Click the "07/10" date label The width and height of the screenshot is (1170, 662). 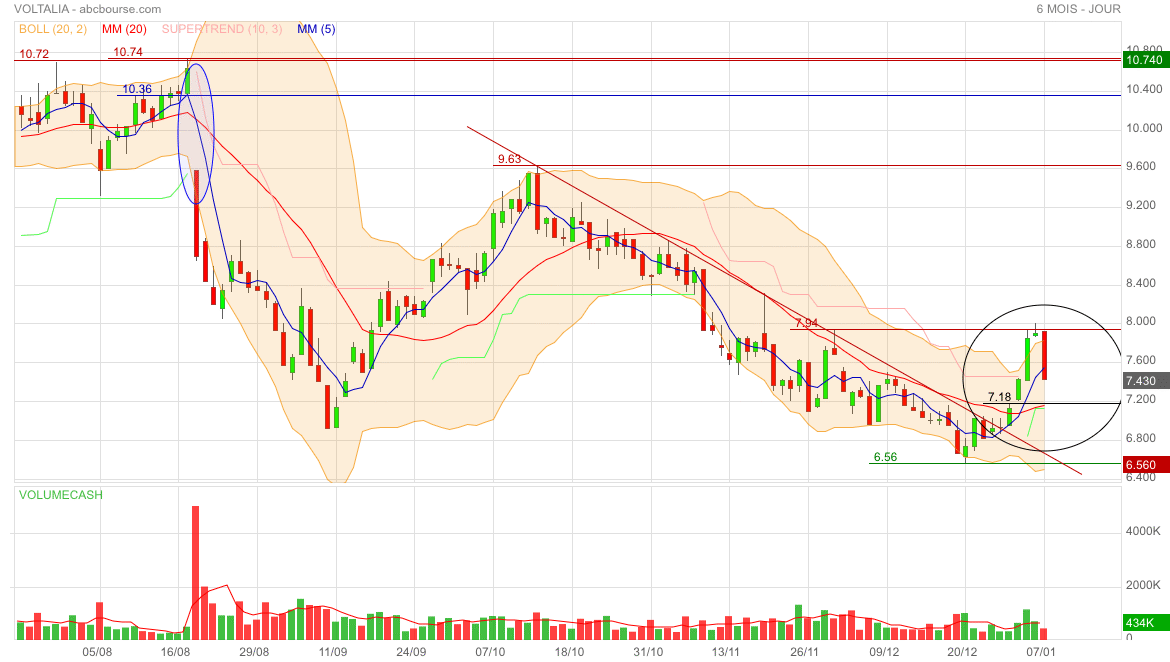point(490,652)
